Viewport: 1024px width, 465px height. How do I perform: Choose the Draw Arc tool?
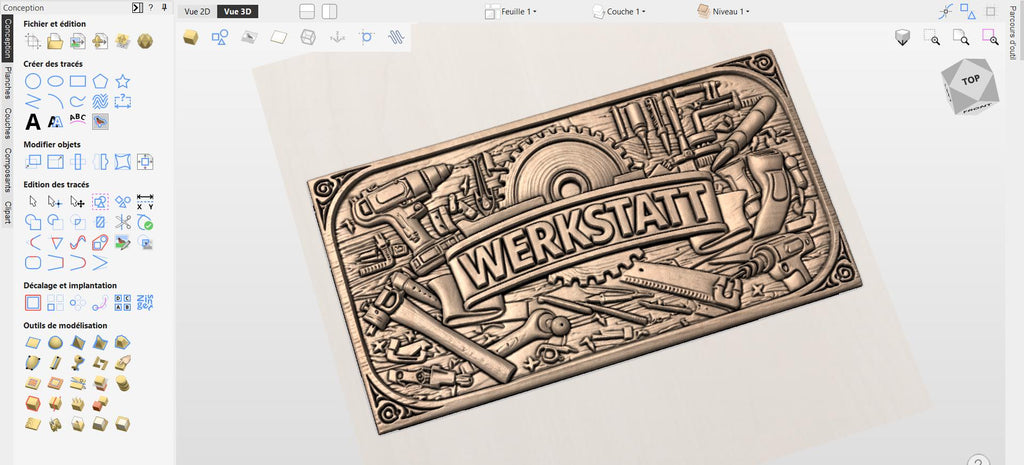56,101
